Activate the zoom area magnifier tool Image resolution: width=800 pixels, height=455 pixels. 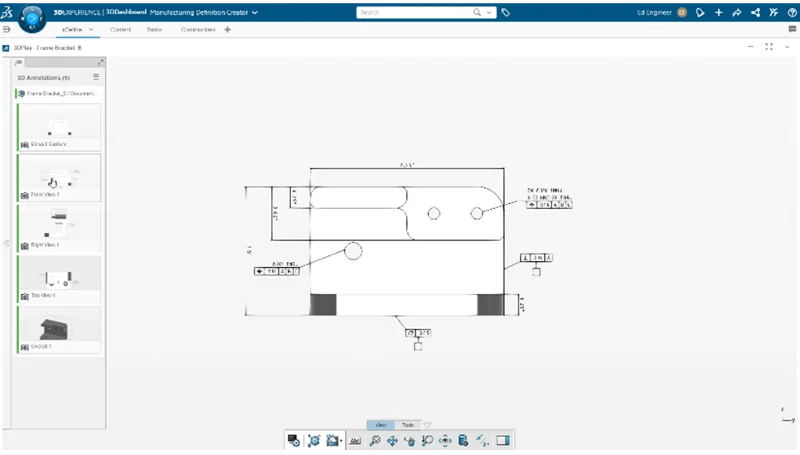427,440
